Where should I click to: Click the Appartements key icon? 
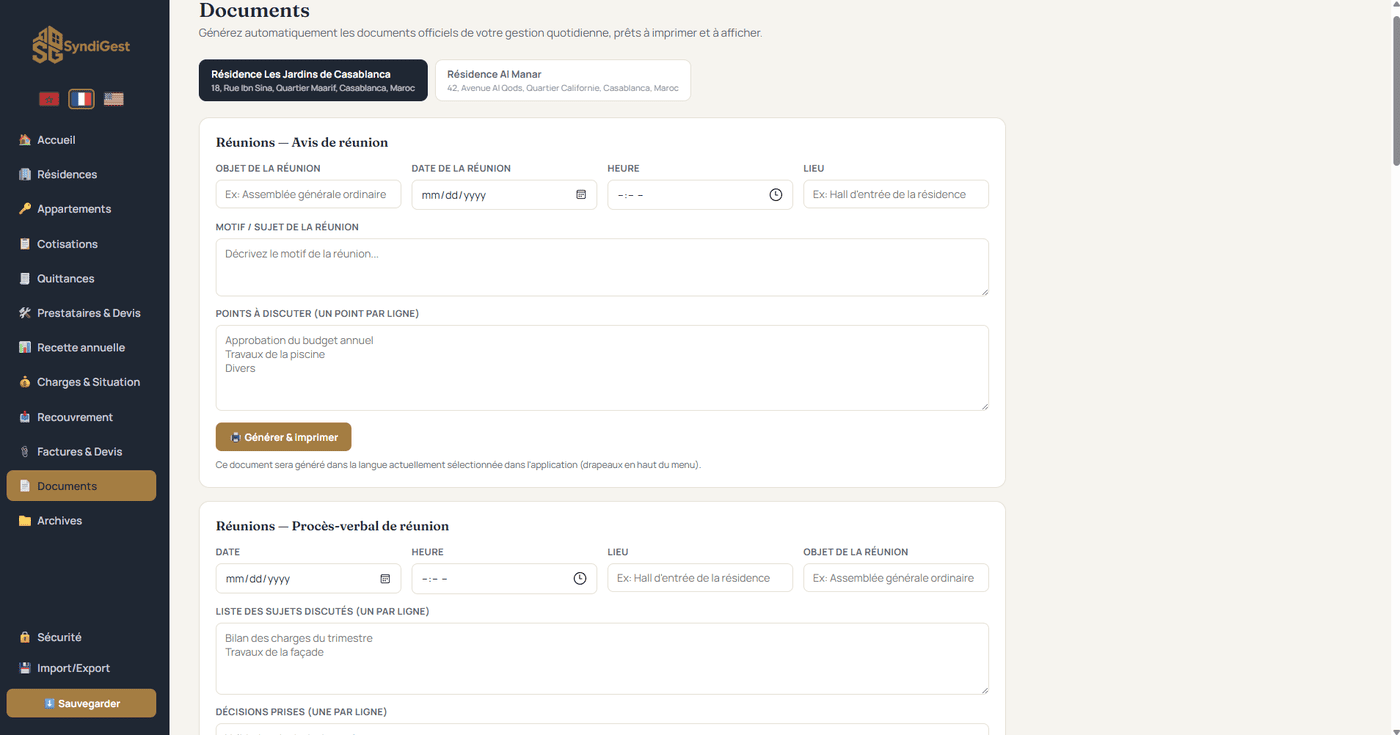pyautogui.click(x=25, y=209)
